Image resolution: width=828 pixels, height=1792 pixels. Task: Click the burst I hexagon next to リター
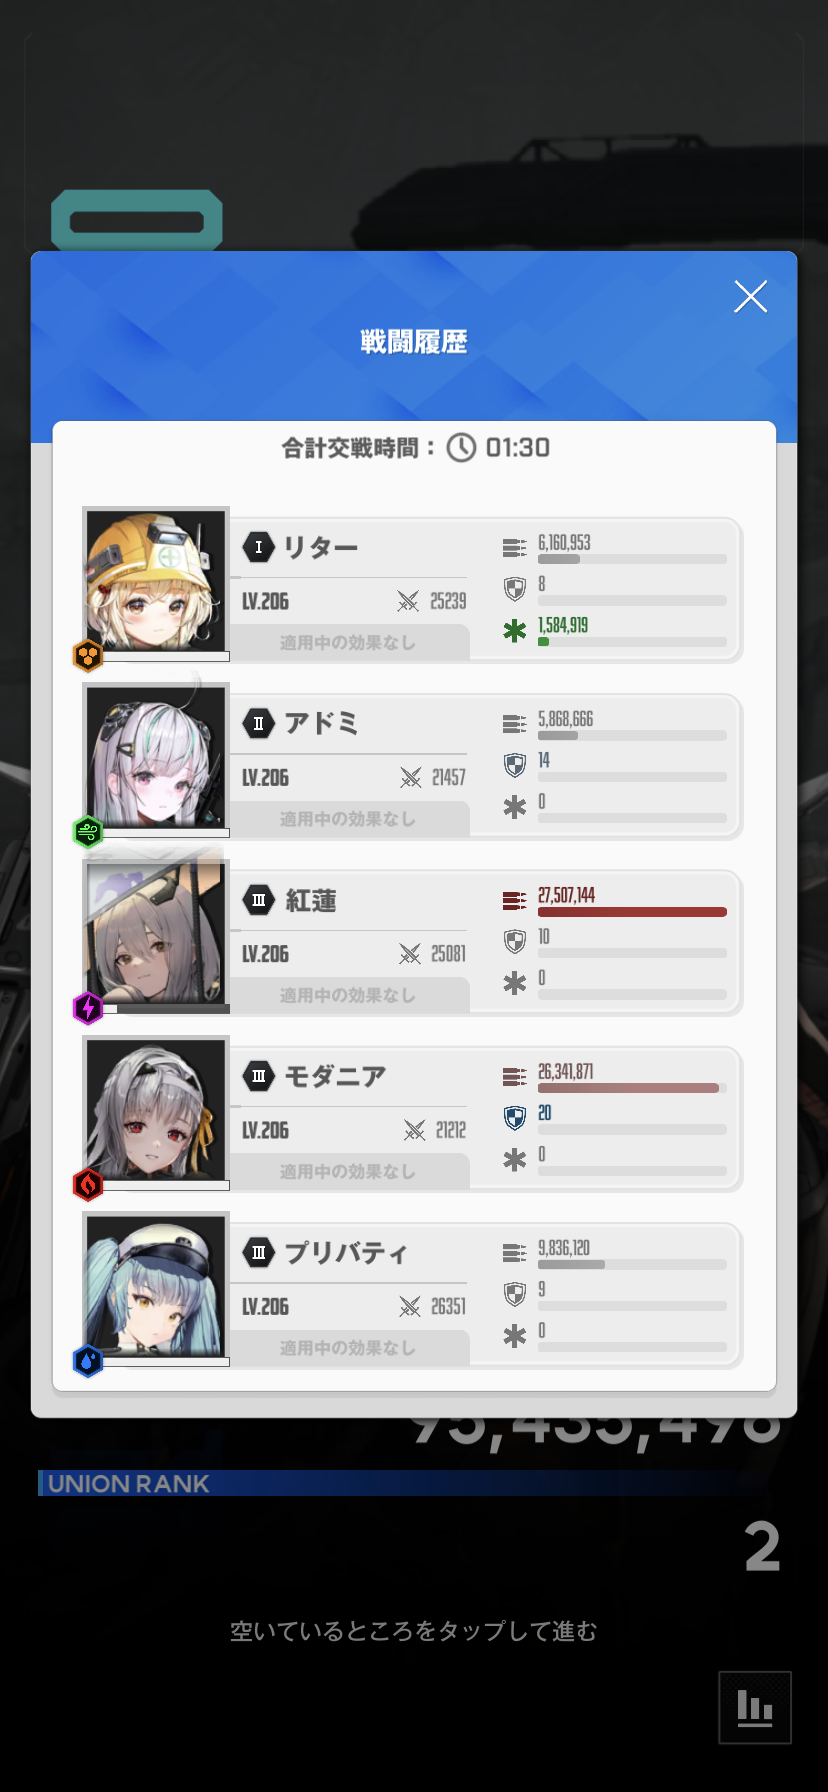[x=259, y=547]
